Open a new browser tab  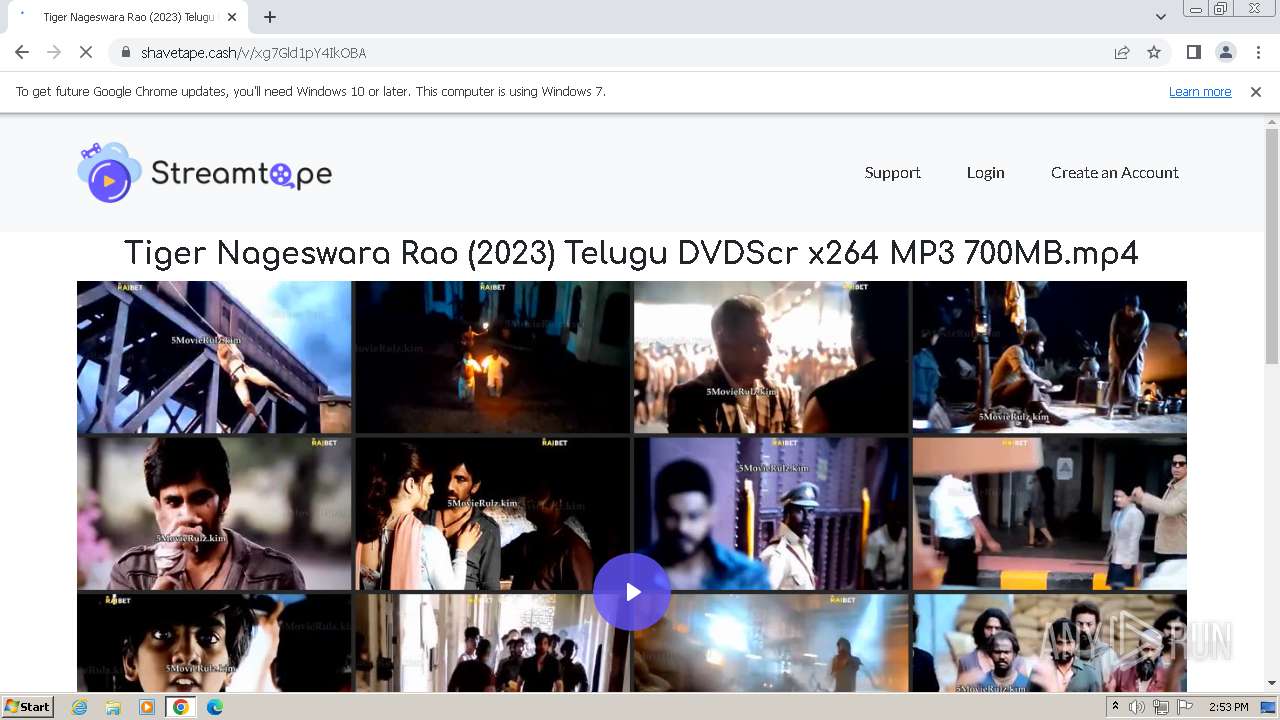click(270, 17)
